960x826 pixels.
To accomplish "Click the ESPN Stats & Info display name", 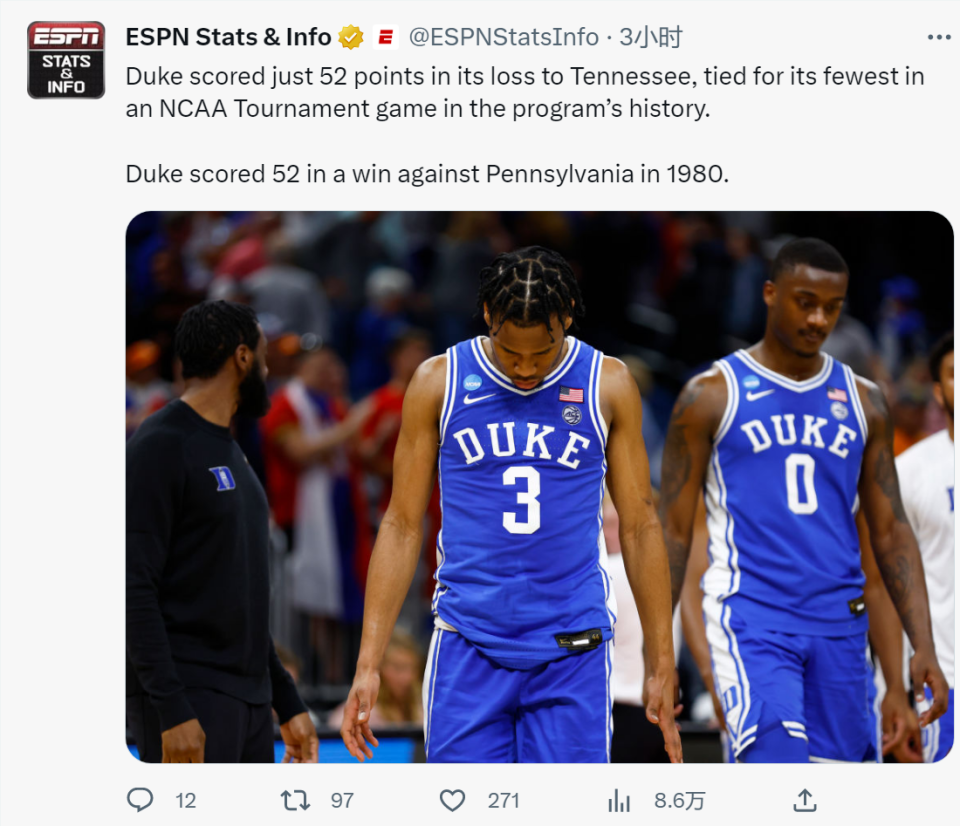I will pyautogui.click(x=228, y=38).
